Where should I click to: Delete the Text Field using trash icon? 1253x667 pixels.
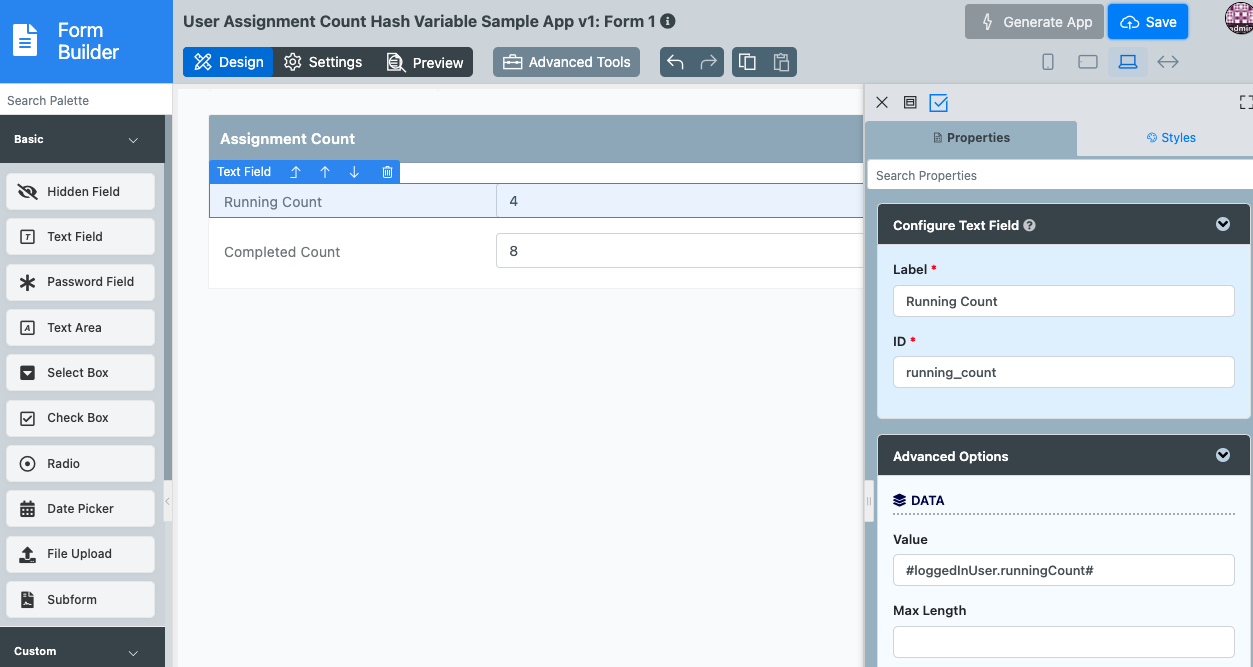(387, 172)
